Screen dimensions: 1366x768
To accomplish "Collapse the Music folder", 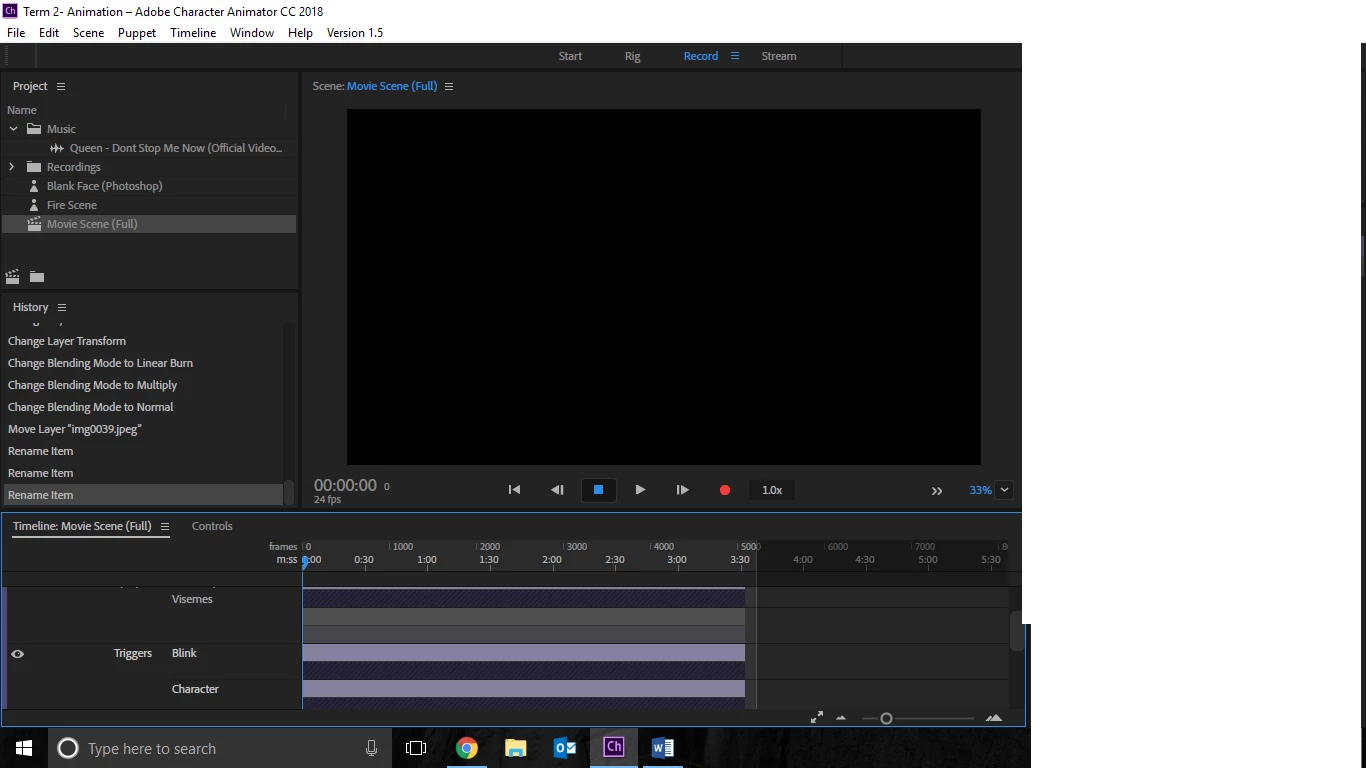I will [13, 129].
